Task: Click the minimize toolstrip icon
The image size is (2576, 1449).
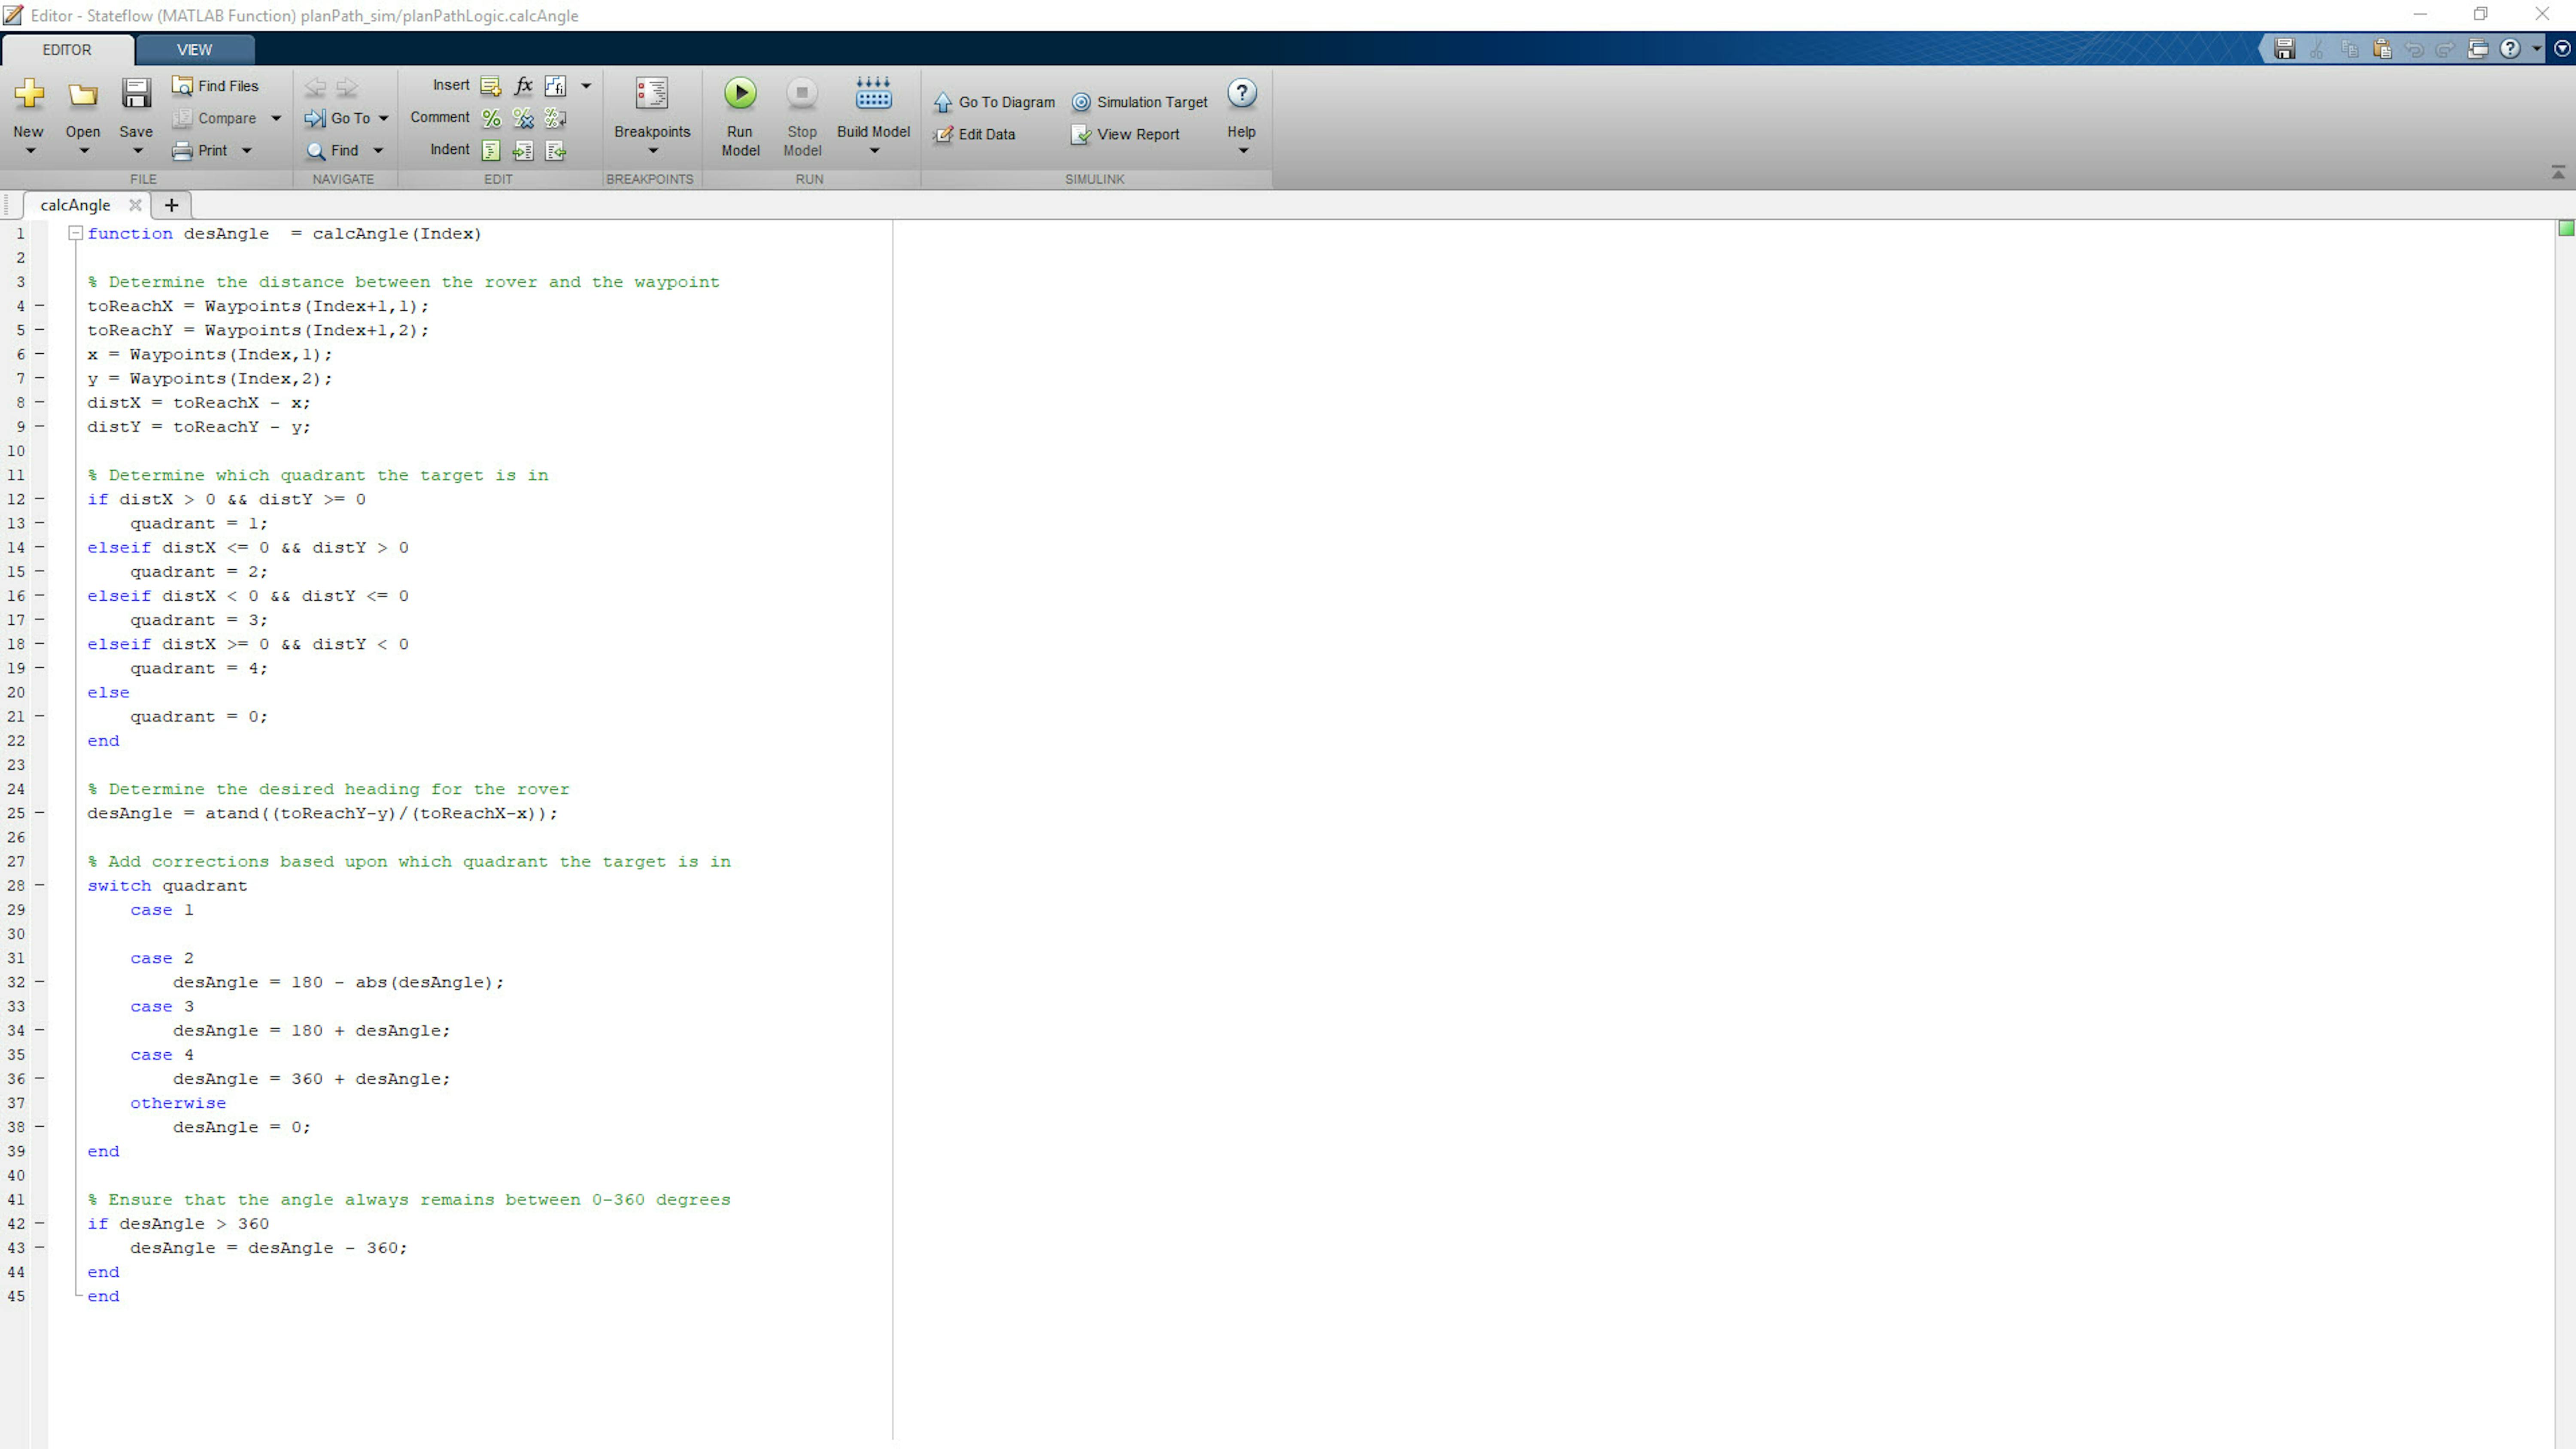Action: [2558, 173]
